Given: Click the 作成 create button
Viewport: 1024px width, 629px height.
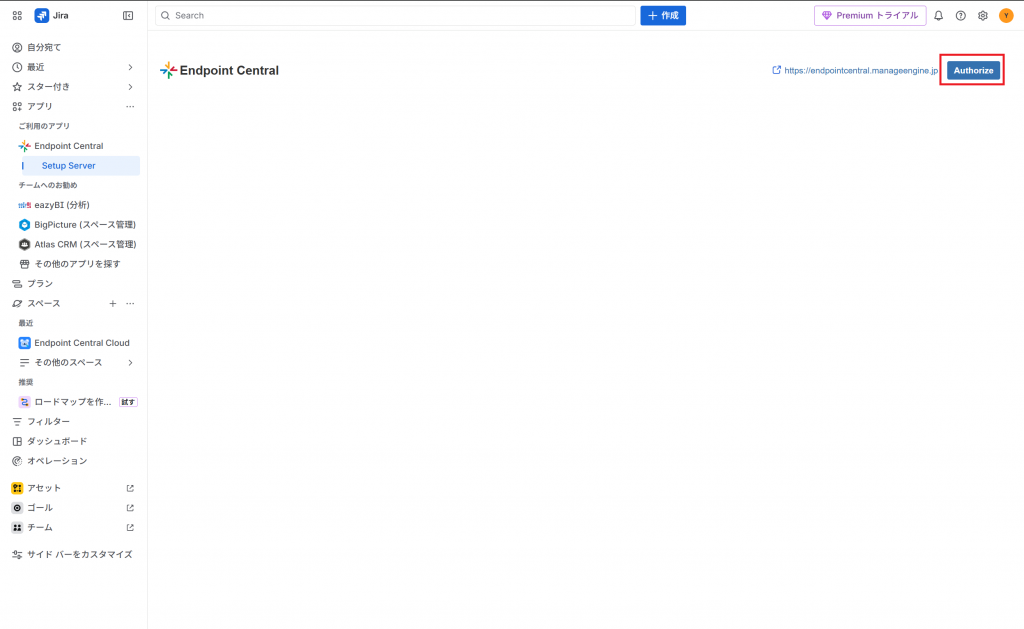Looking at the screenshot, I should (663, 16).
